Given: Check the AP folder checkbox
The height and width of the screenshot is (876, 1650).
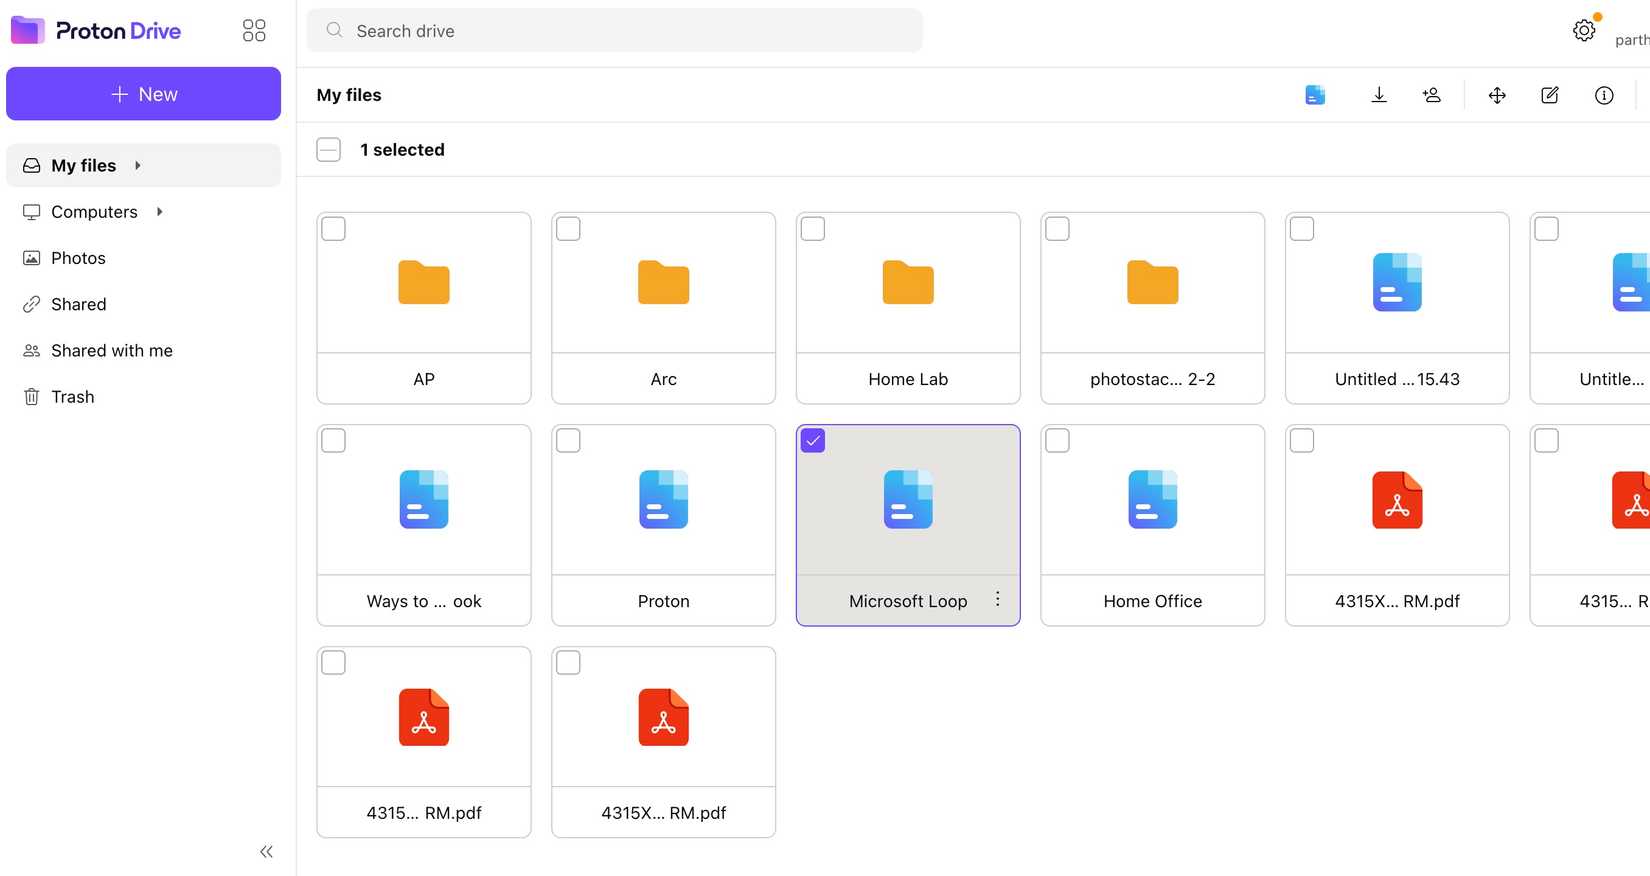Looking at the screenshot, I should coord(334,229).
